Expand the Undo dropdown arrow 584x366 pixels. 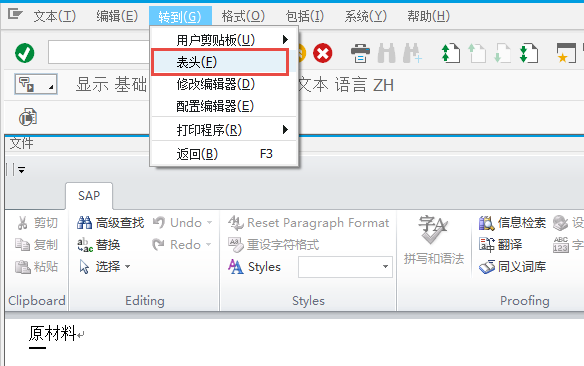click(x=210, y=223)
